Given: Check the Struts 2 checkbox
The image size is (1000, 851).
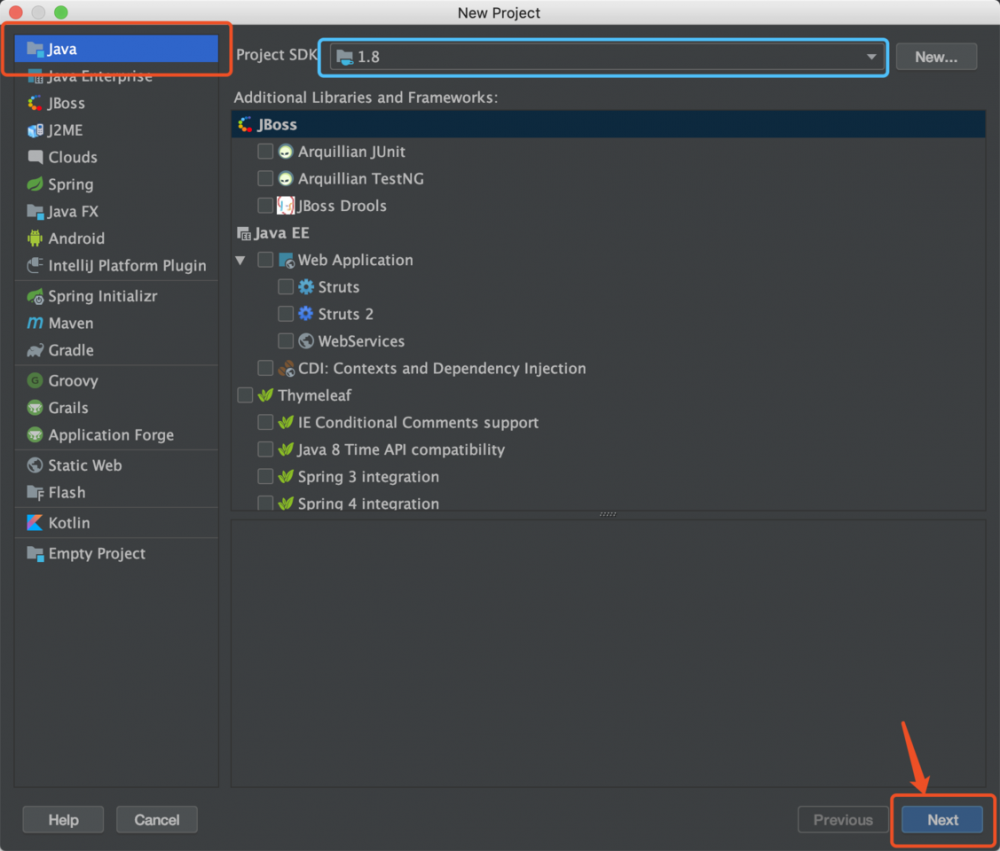Looking at the screenshot, I should [x=286, y=314].
